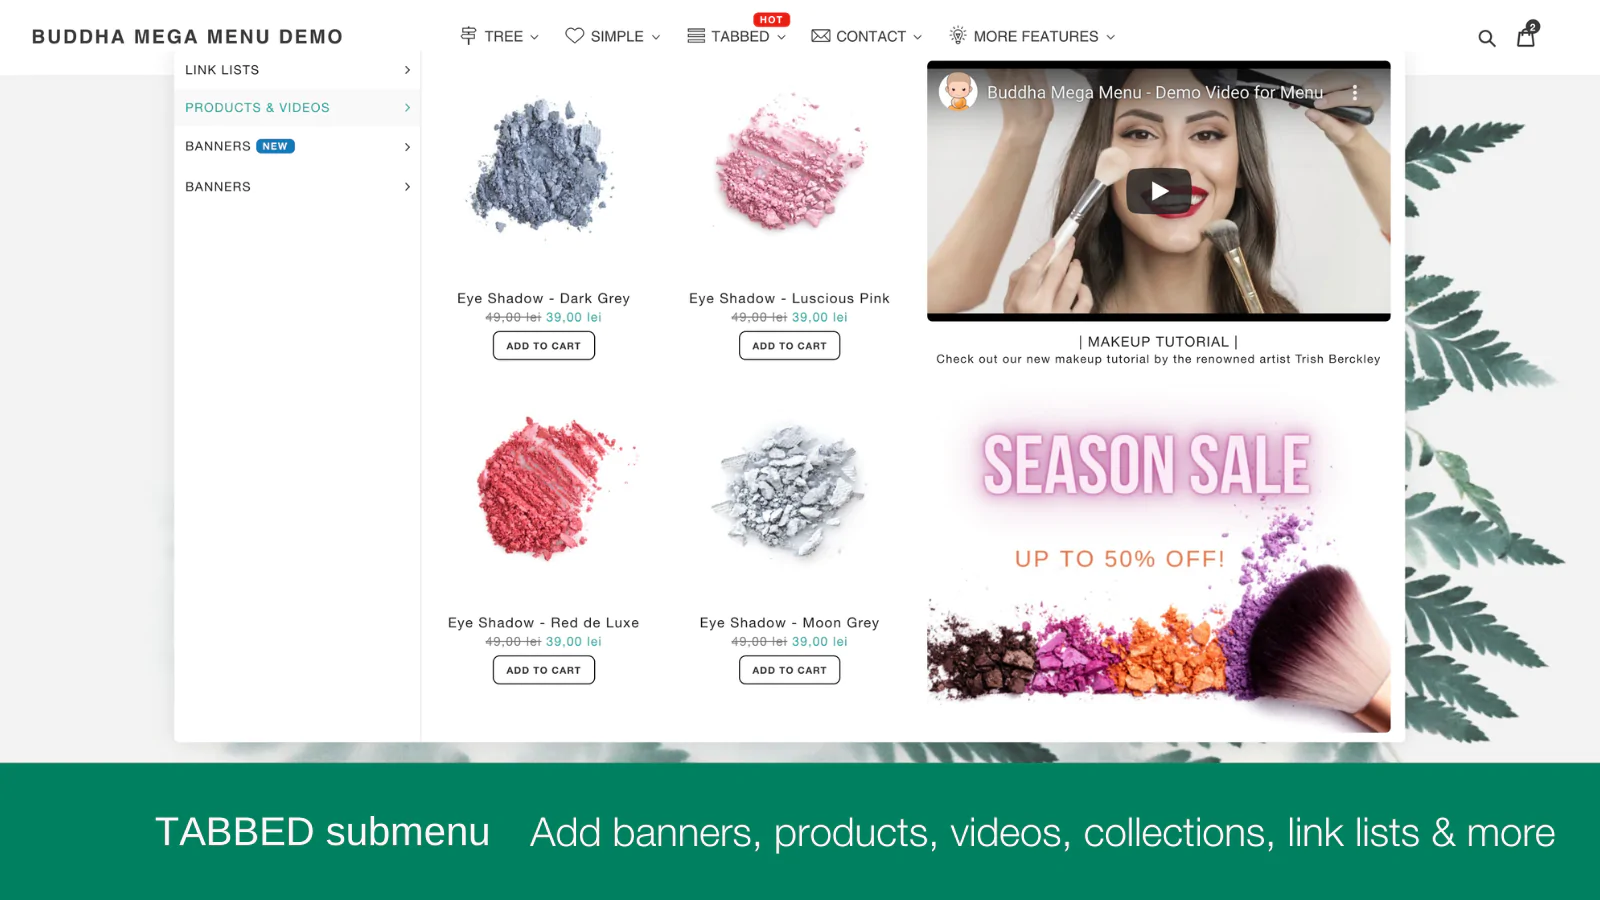Open Eye Shadow - Luscious Pink product link

pyautogui.click(x=789, y=298)
